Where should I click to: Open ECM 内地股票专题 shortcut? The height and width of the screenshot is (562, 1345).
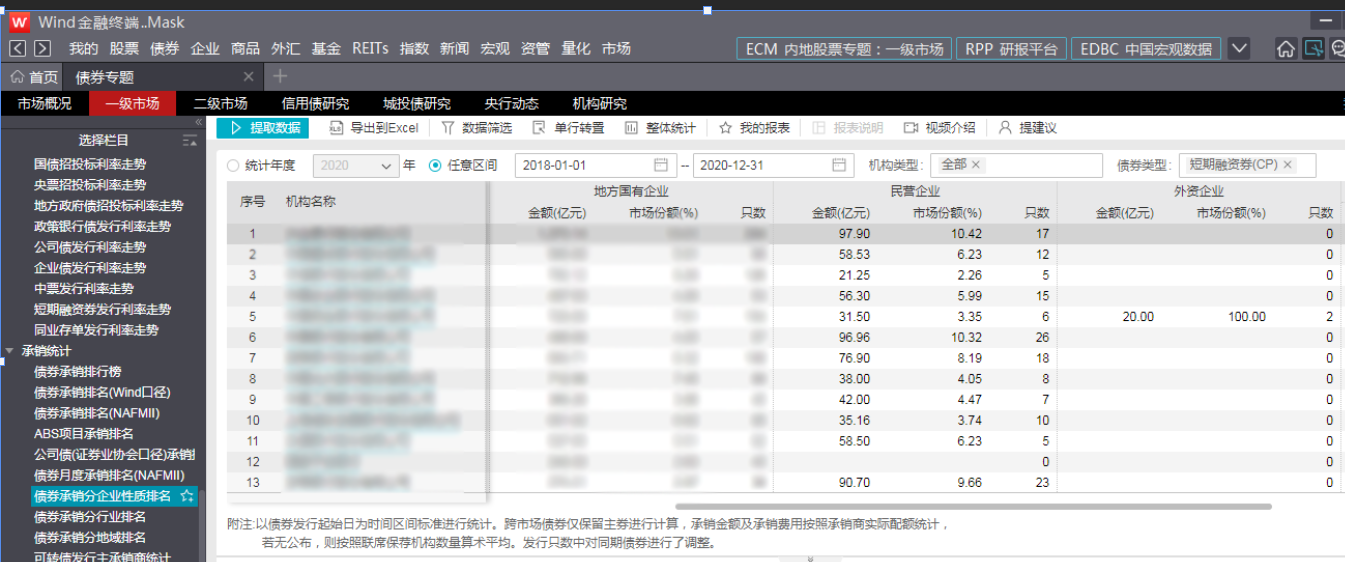(x=844, y=48)
